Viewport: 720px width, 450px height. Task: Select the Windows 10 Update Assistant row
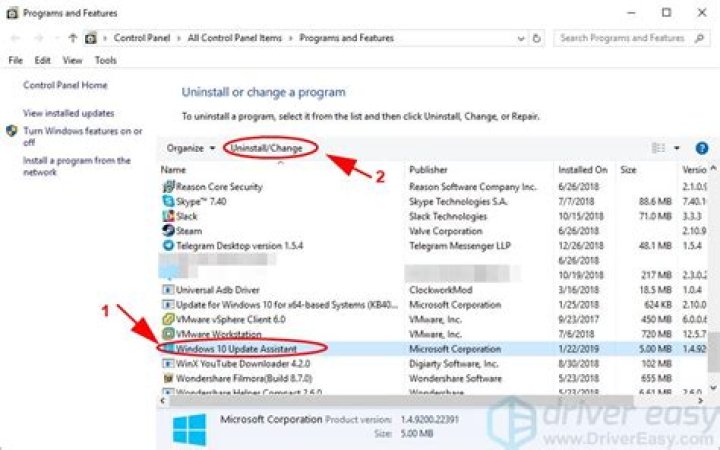434,349
